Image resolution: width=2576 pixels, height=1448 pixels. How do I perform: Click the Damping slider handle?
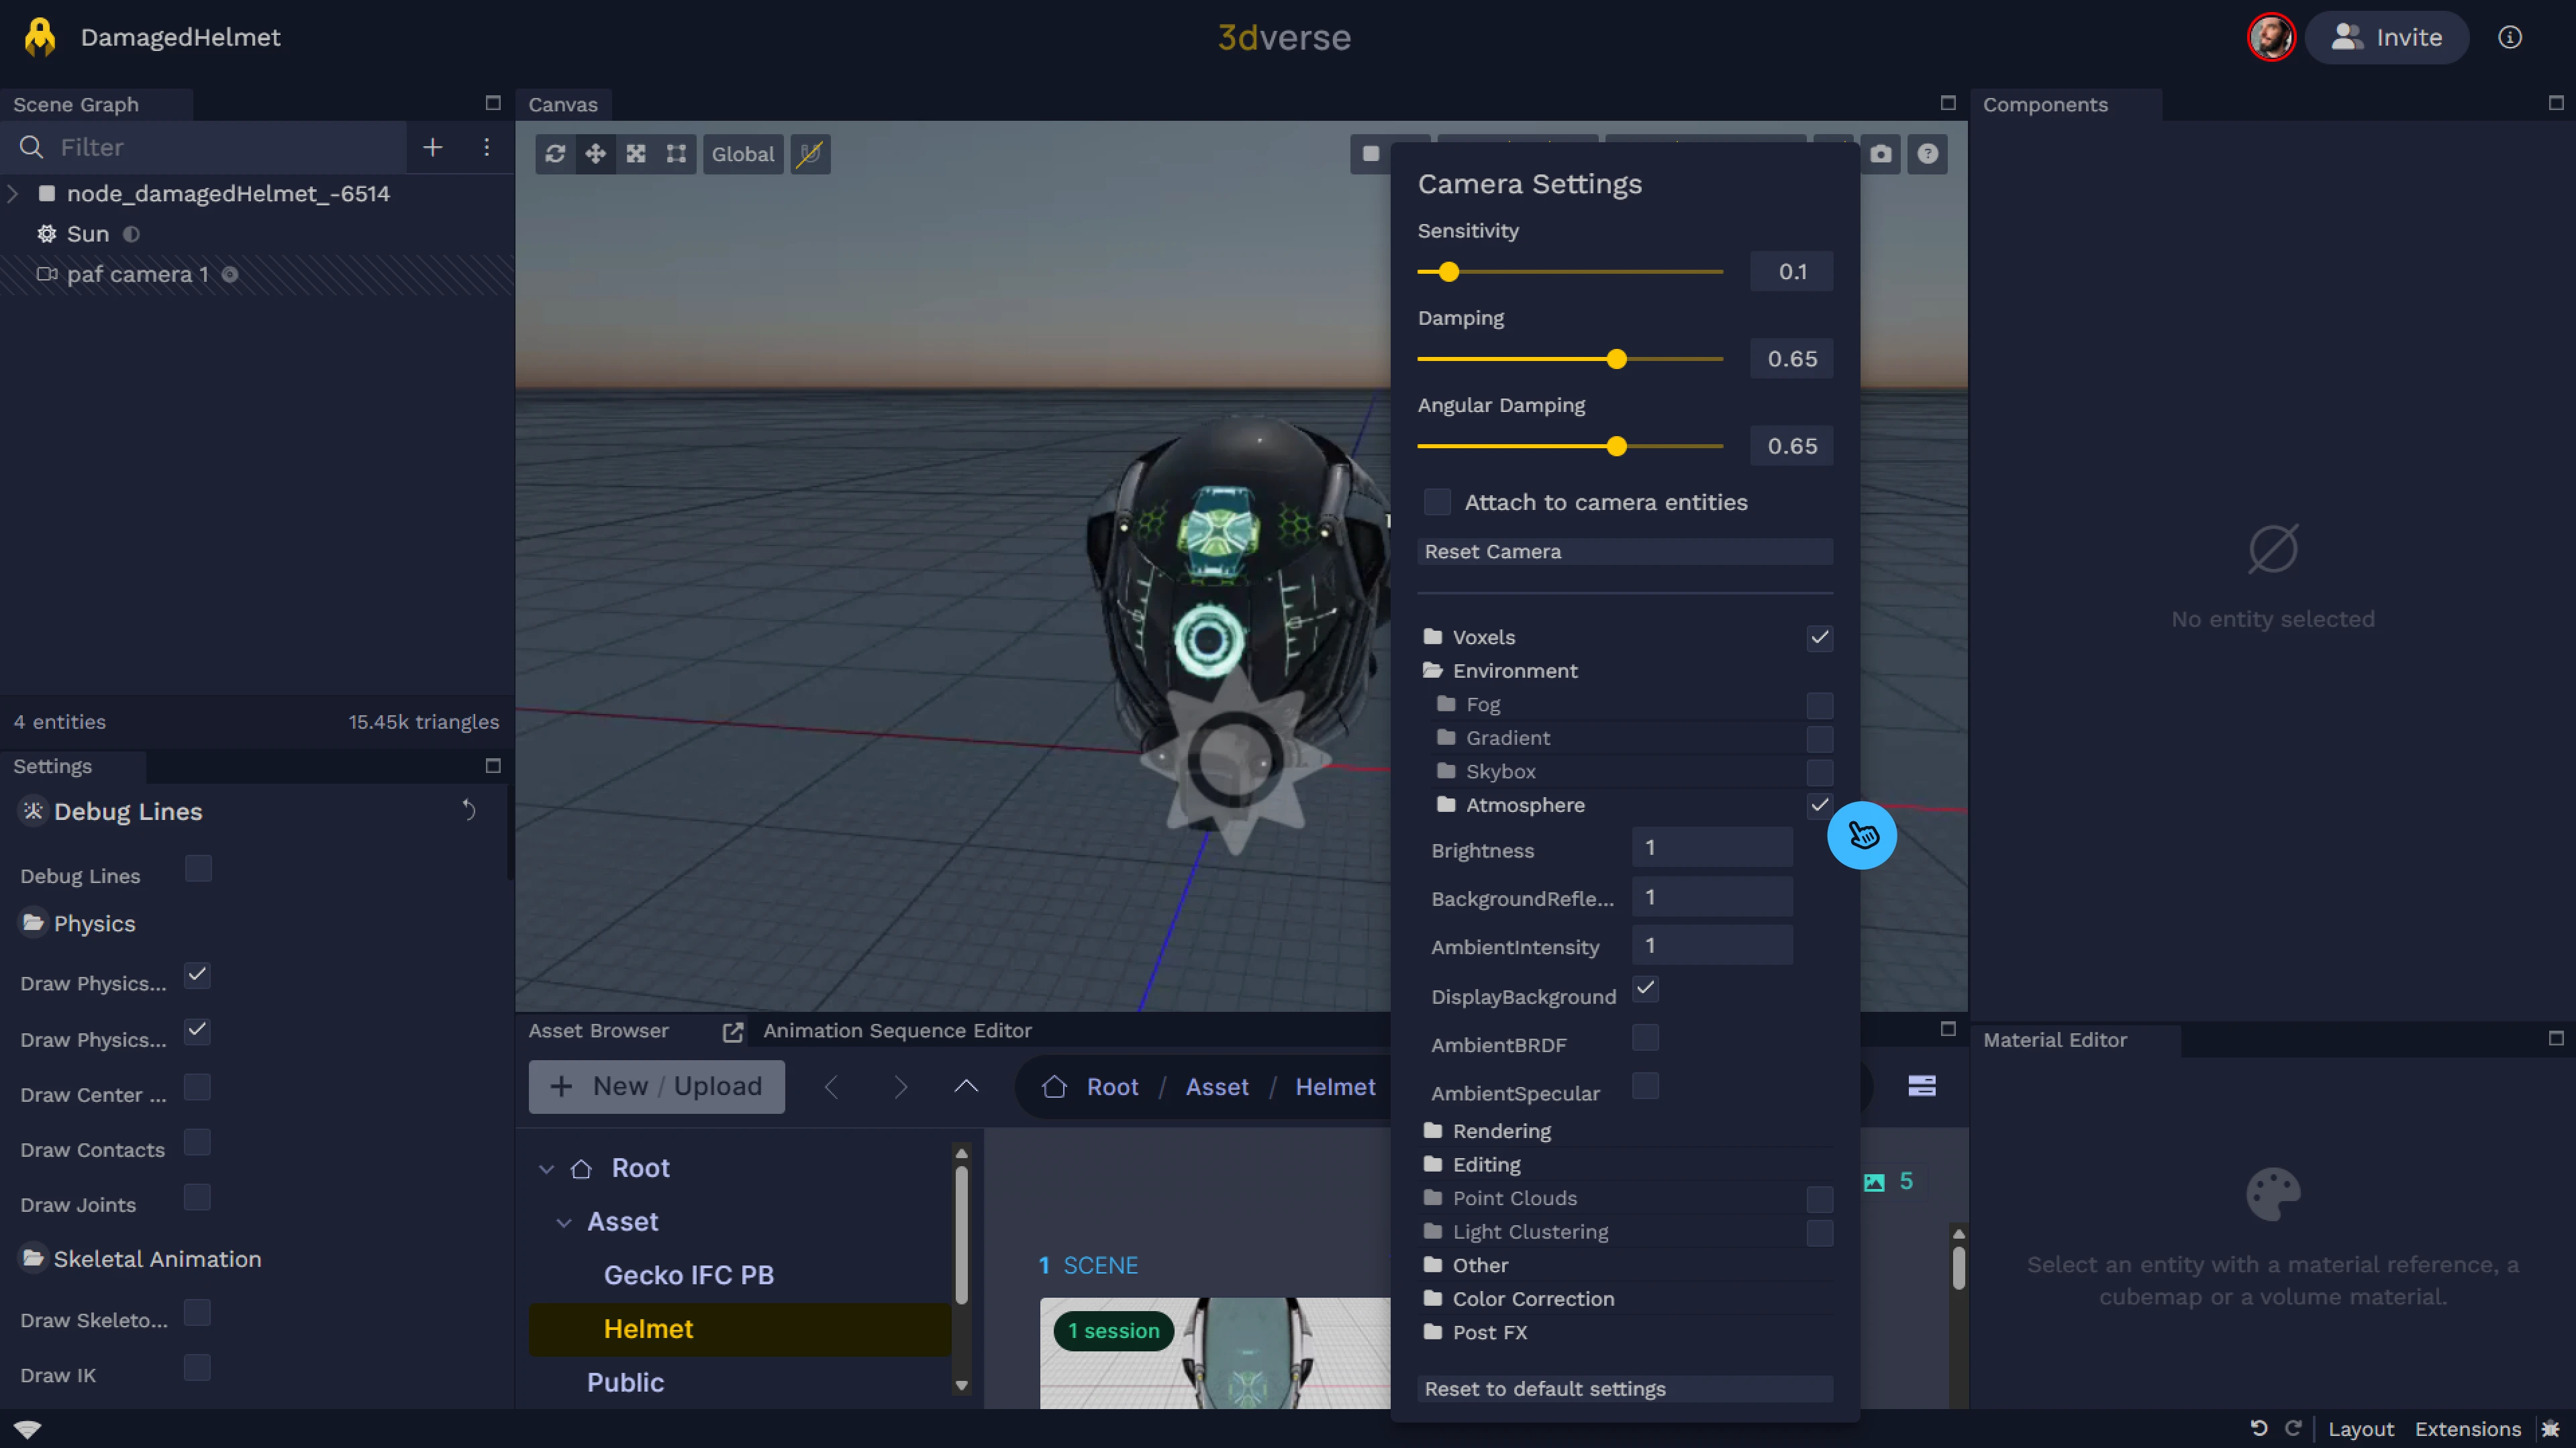[1616, 359]
